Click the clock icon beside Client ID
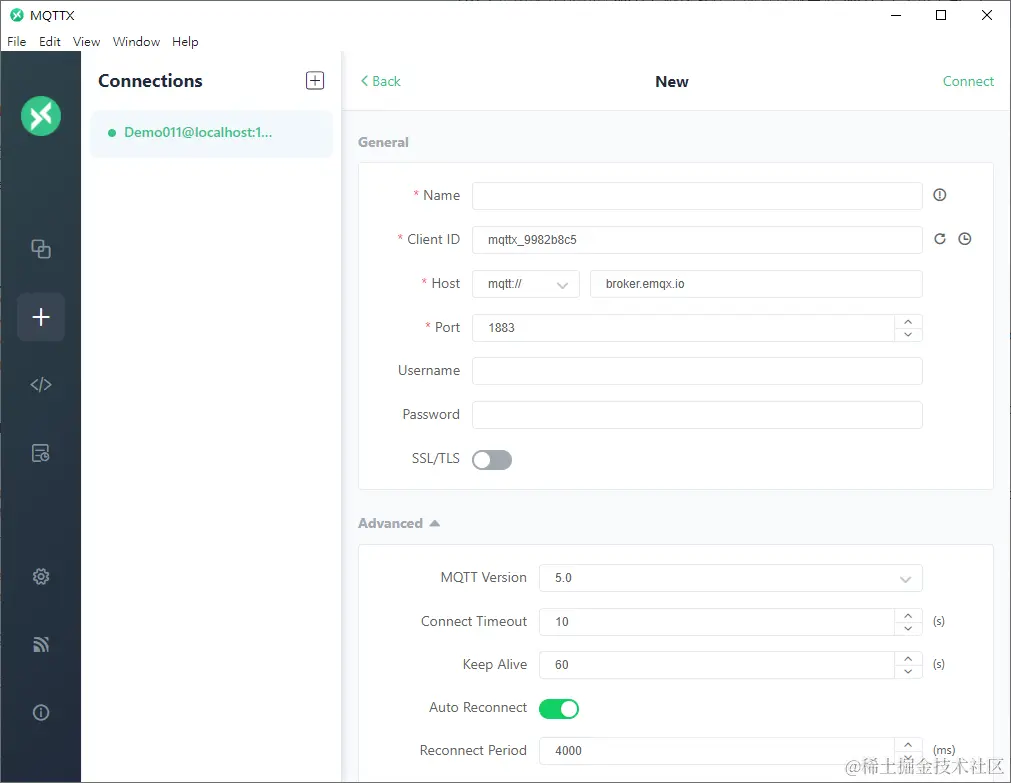 click(964, 239)
